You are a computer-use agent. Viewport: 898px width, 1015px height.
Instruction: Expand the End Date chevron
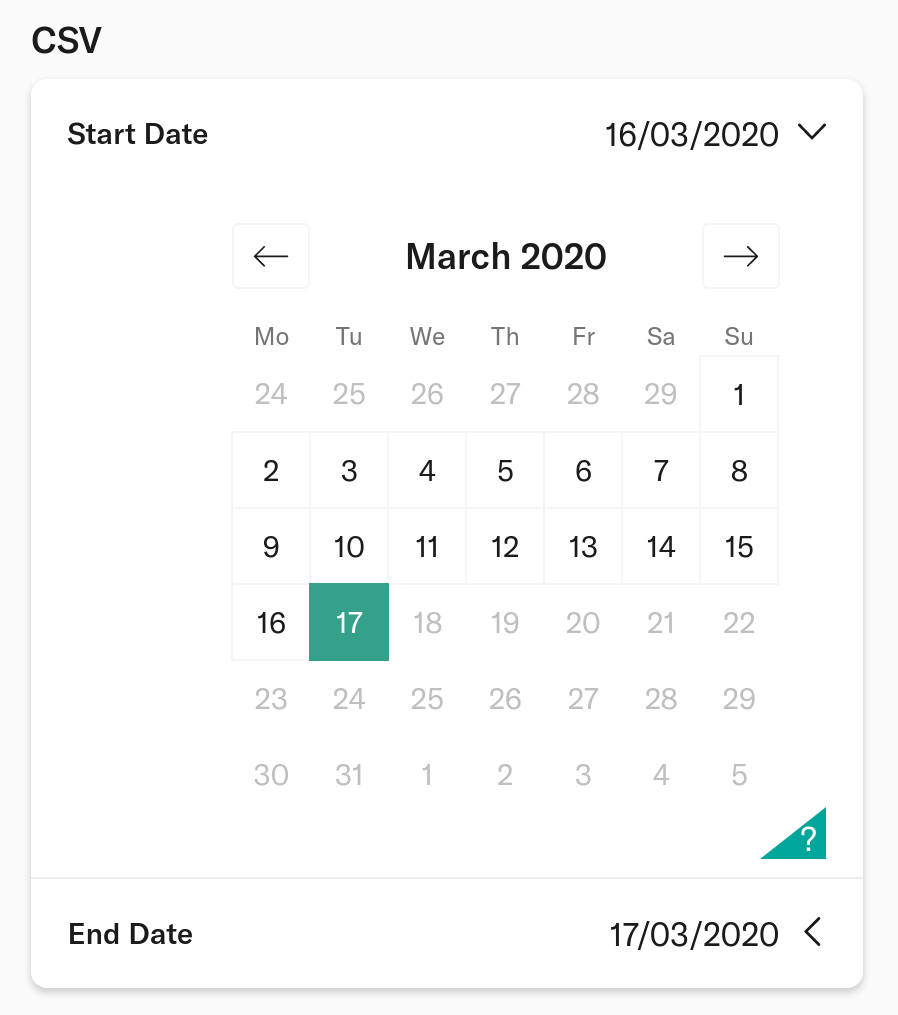(x=813, y=932)
